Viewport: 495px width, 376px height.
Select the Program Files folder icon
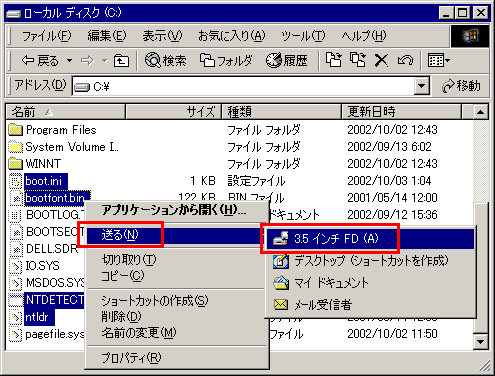(15, 130)
